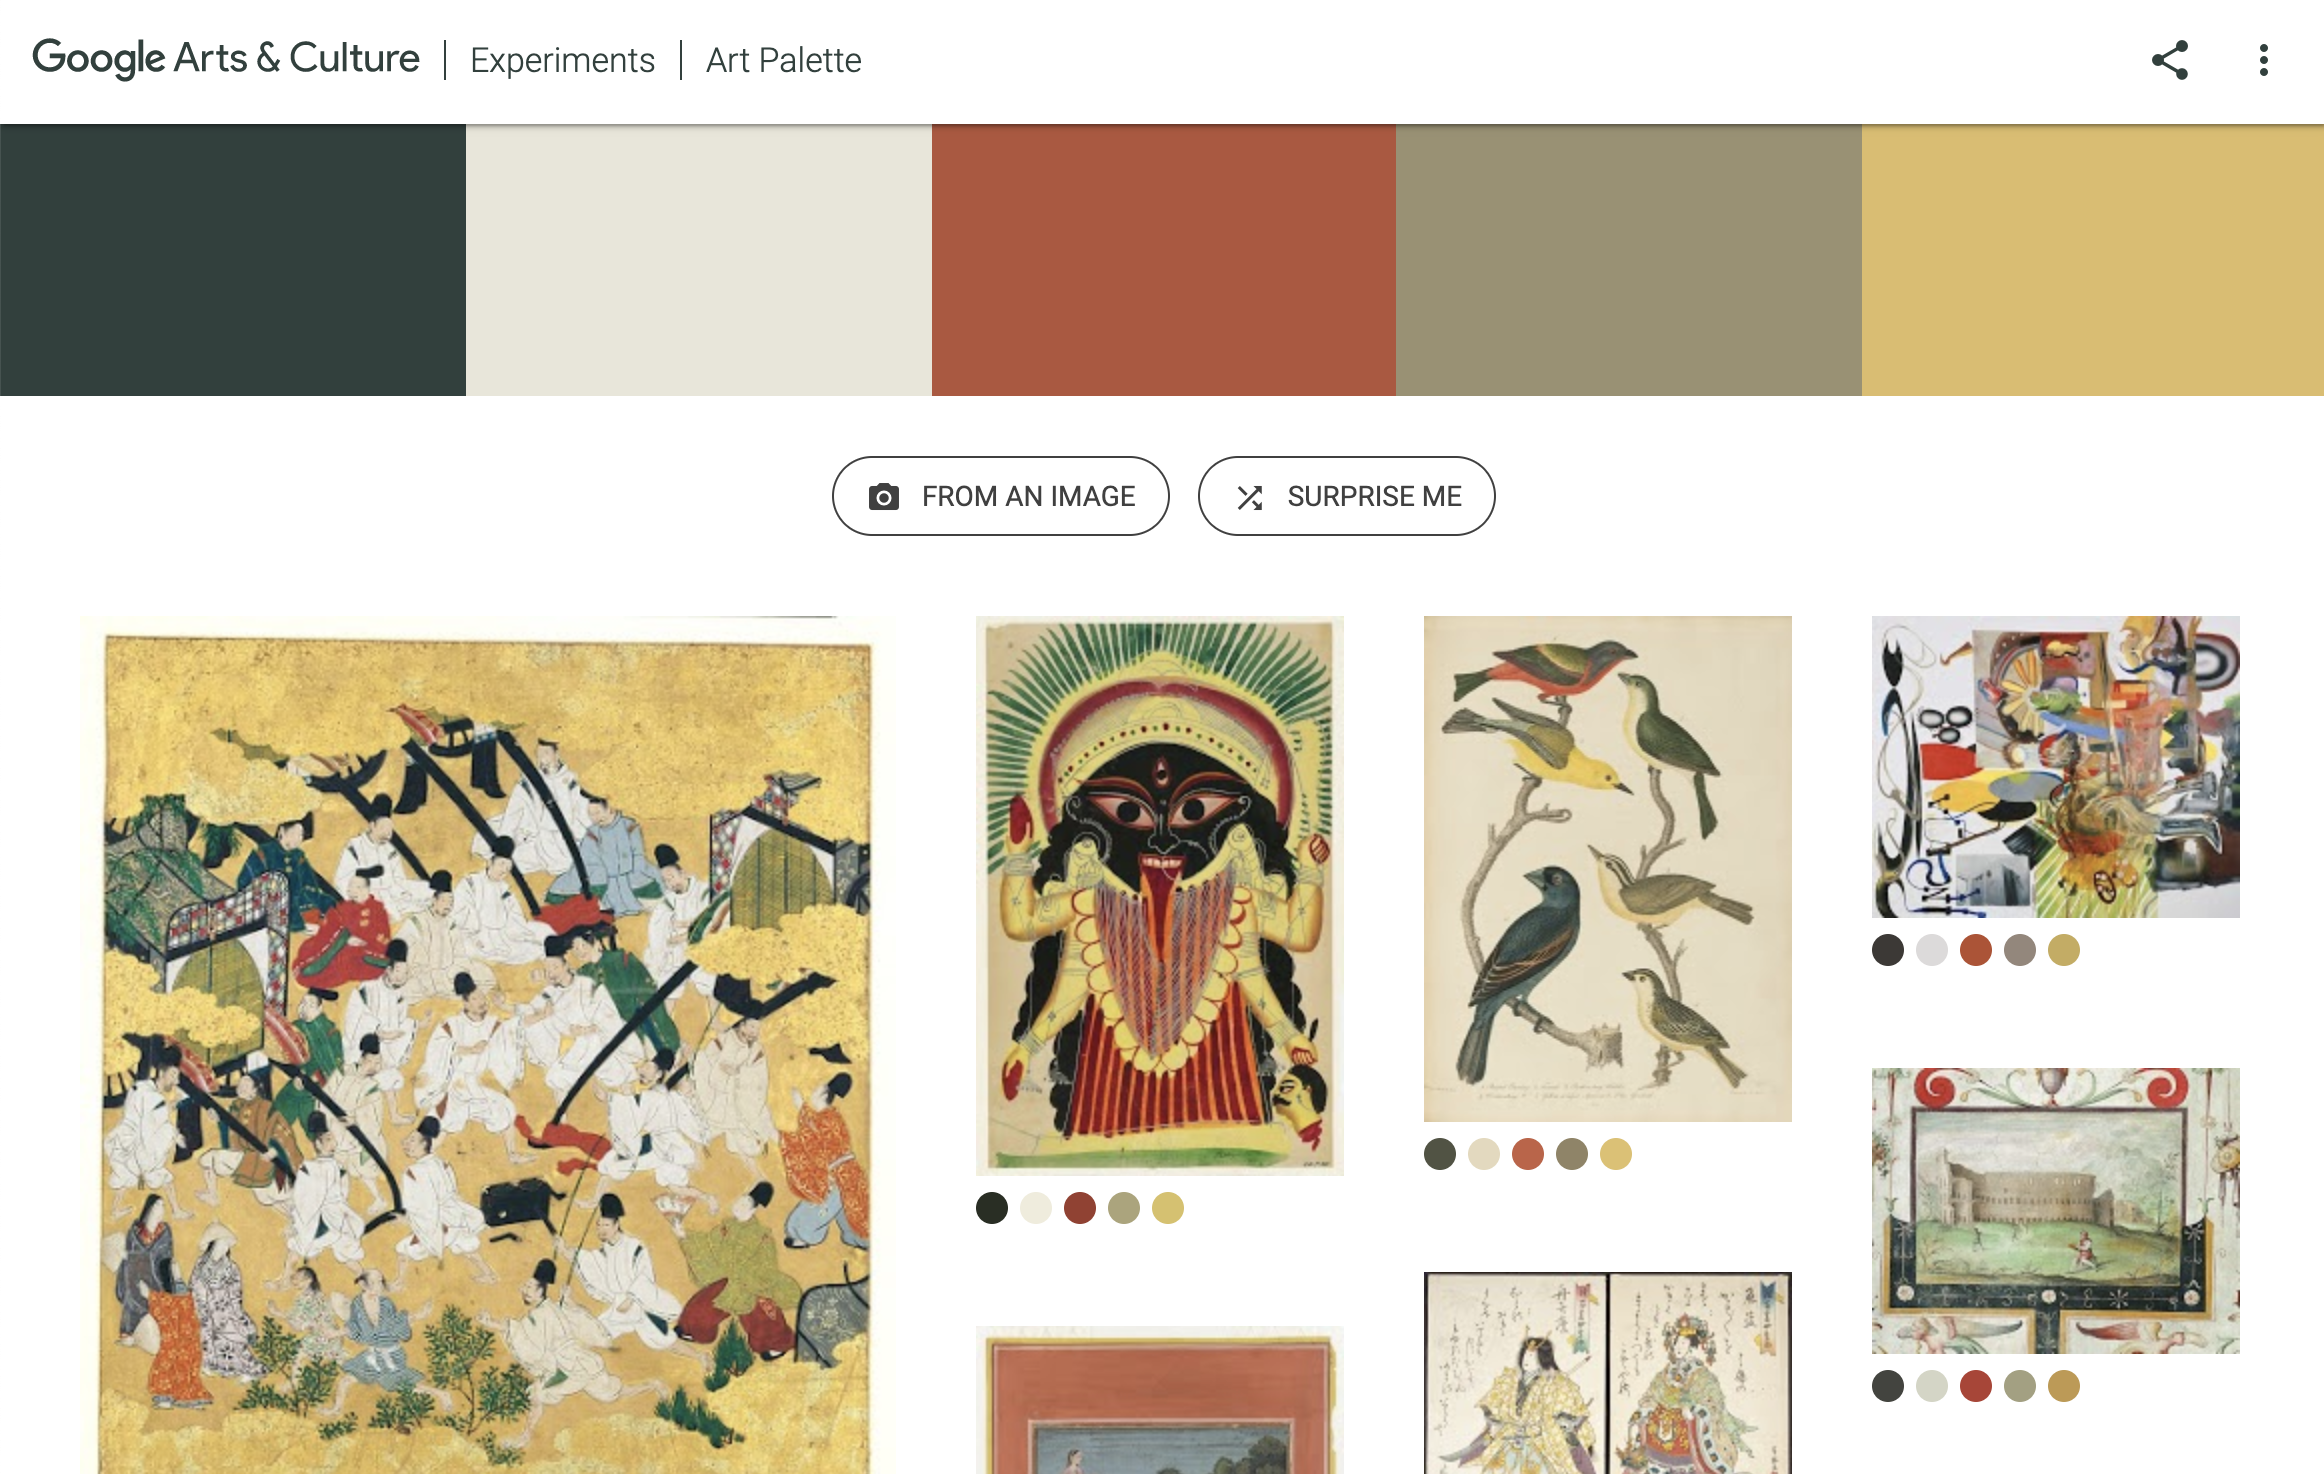This screenshot has height=1474, width=2324.
Task: Open the birds on branches illustration
Action: pos(1607,868)
